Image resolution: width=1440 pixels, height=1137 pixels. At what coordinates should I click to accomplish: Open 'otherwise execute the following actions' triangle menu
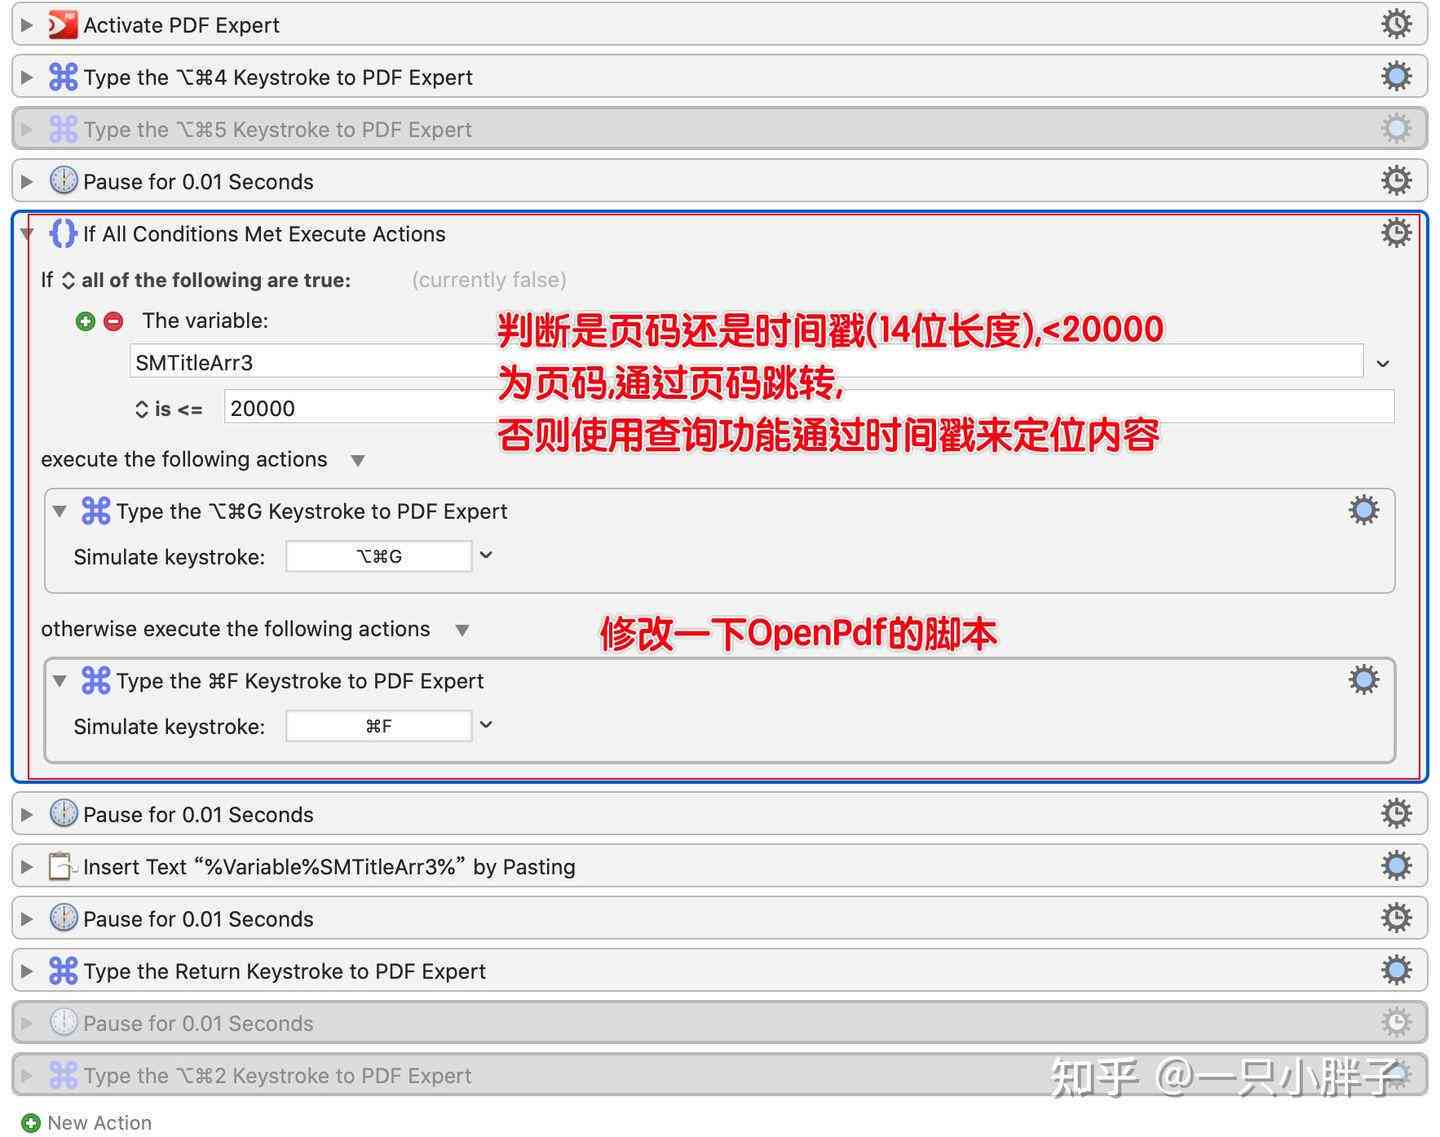click(x=462, y=630)
